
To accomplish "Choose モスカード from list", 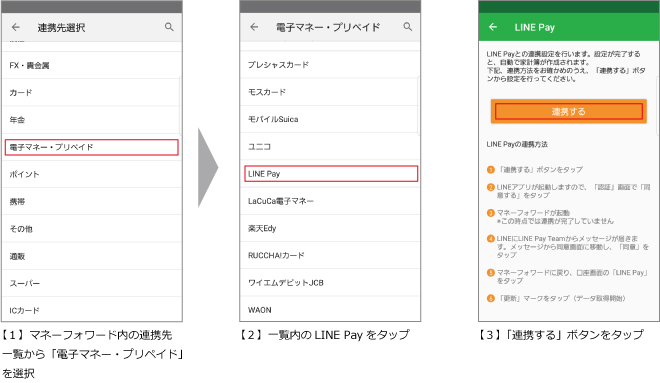I will pos(330,92).
